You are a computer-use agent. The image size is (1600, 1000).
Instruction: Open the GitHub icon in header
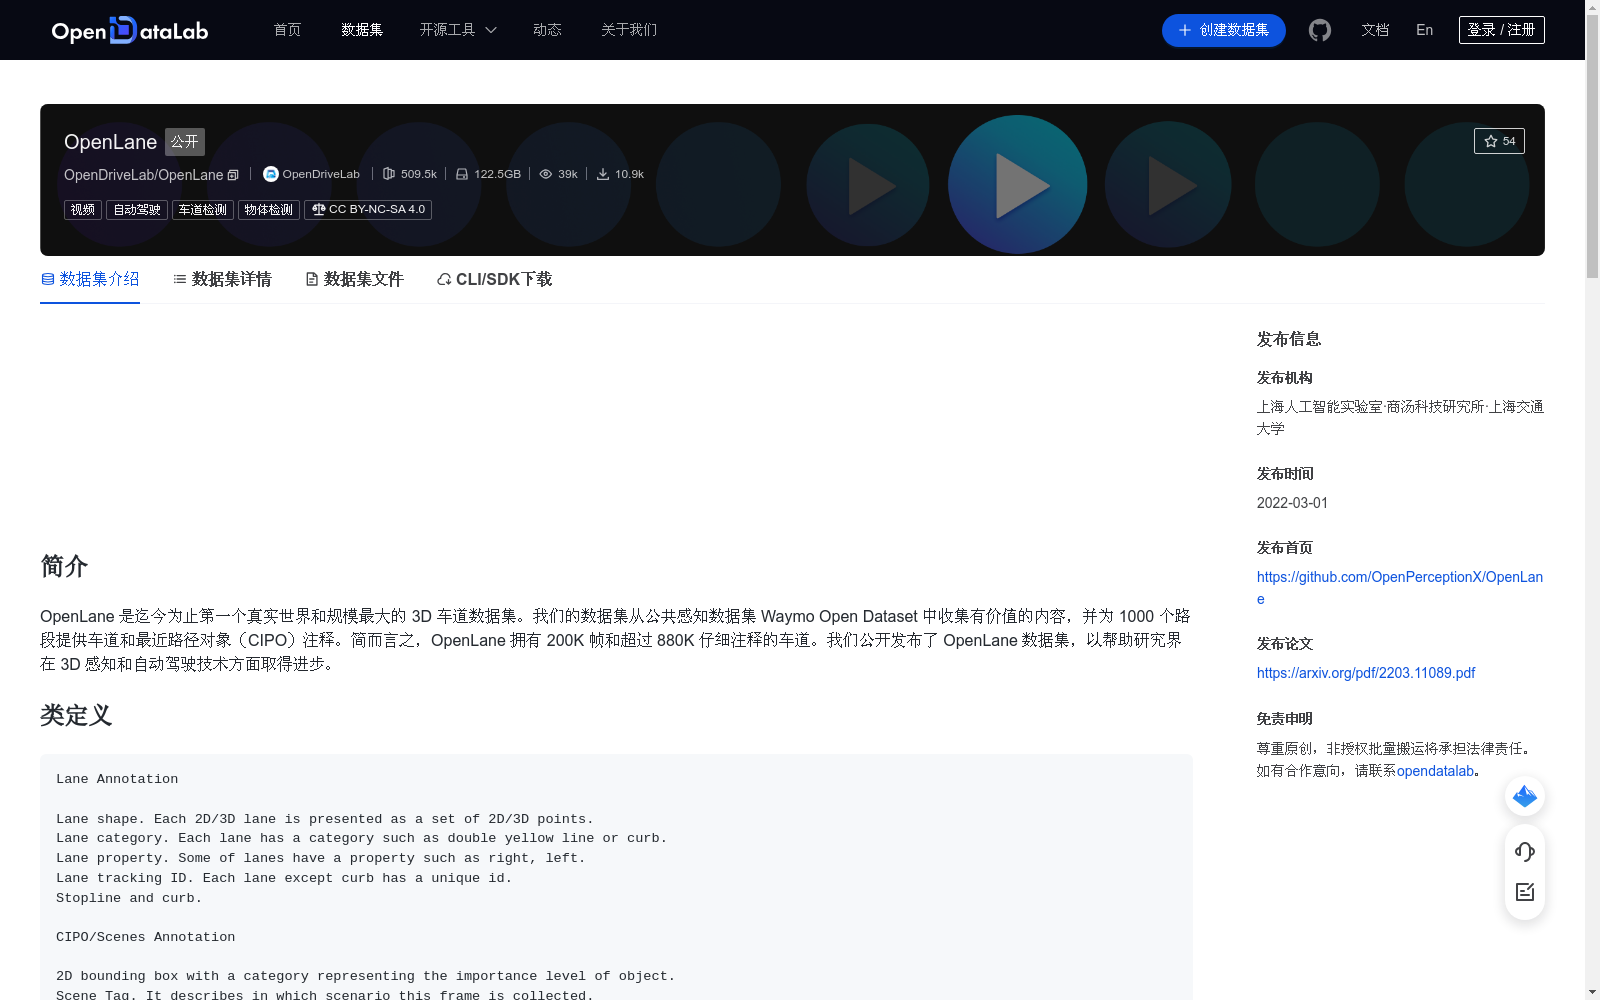coord(1320,30)
